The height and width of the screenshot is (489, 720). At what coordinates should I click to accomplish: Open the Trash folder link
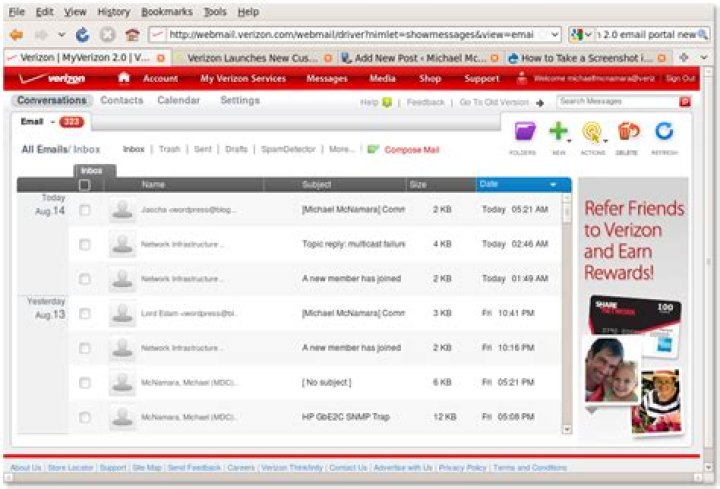(x=169, y=149)
